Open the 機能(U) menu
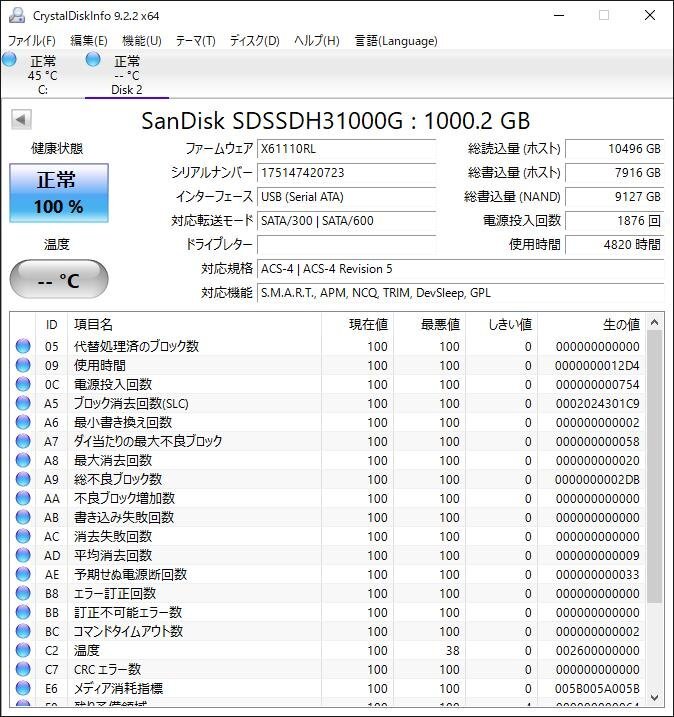The width and height of the screenshot is (674, 717). click(x=142, y=41)
